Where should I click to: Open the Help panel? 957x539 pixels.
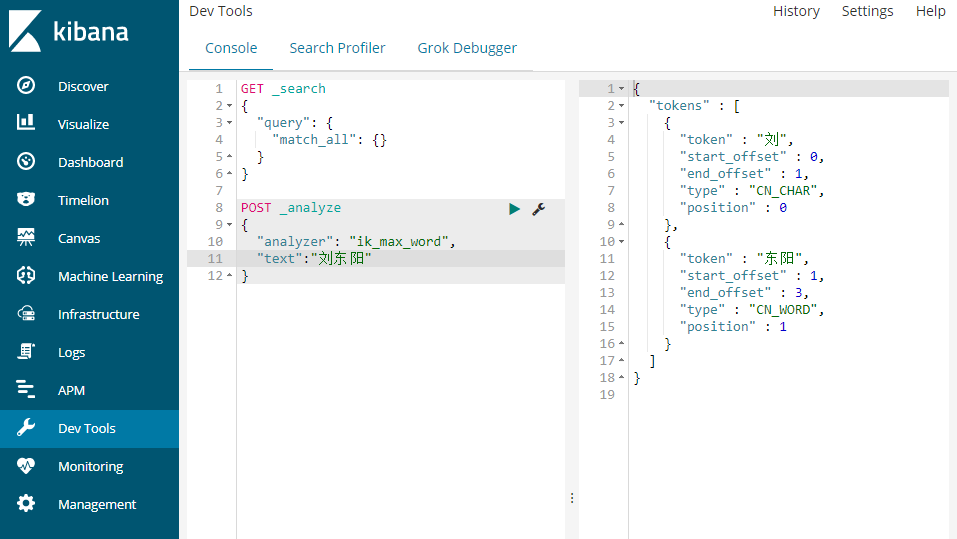tap(930, 11)
